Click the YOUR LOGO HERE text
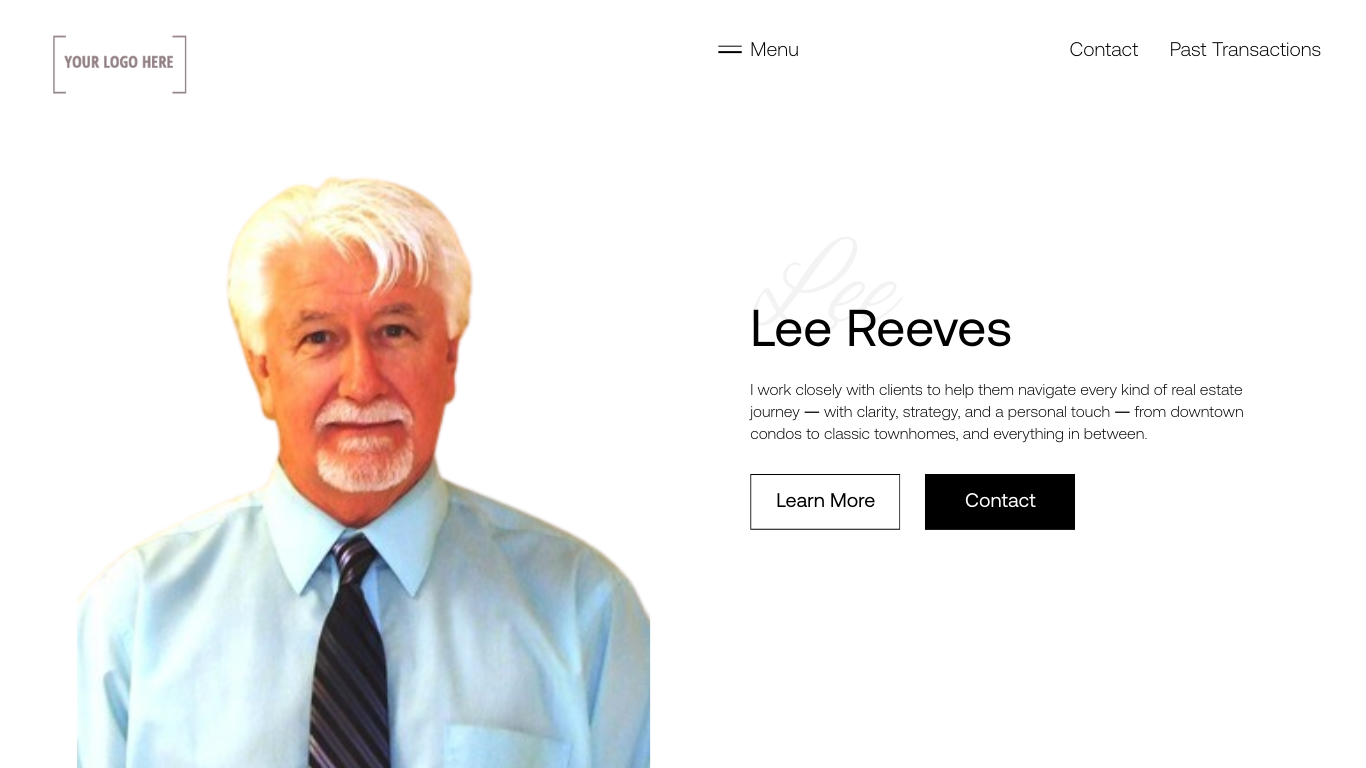This screenshot has height=768, width=1366. (x=119, y=62)
